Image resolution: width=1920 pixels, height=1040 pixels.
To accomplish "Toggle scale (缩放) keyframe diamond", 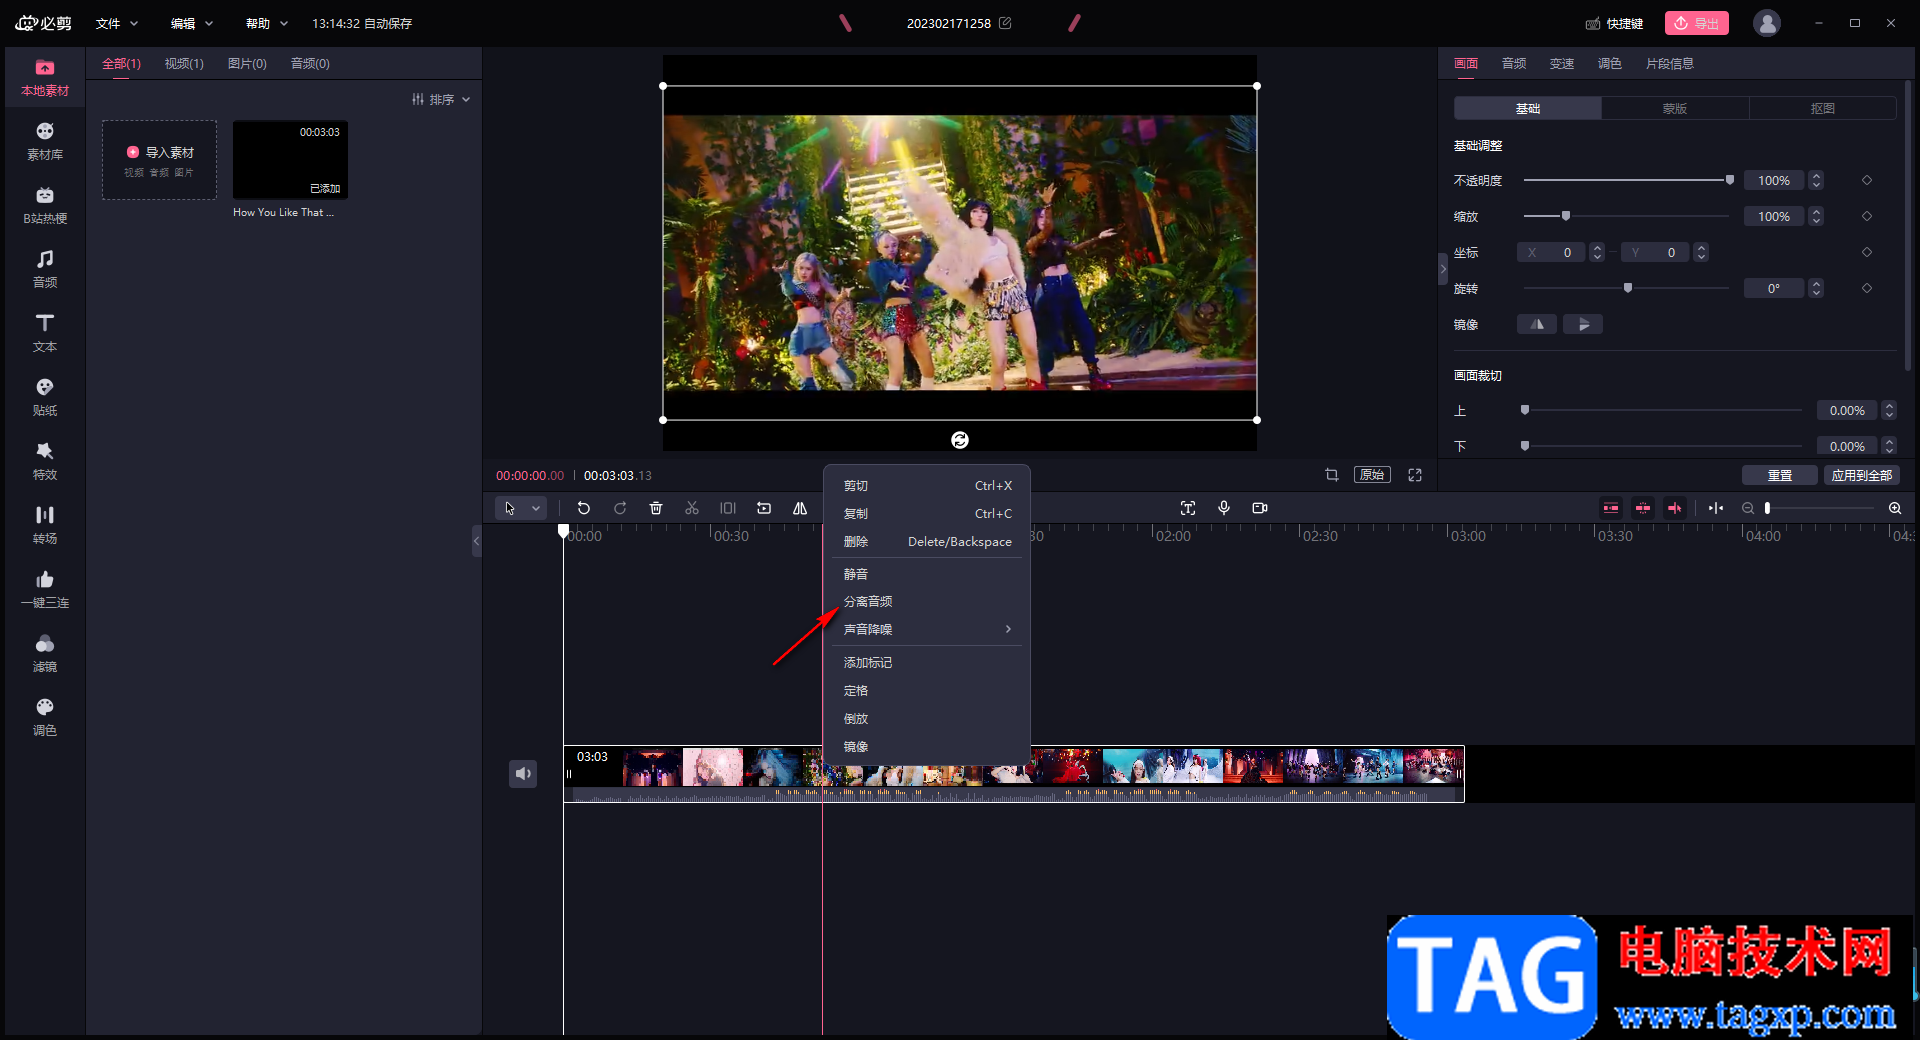I will pos(1867,216).
